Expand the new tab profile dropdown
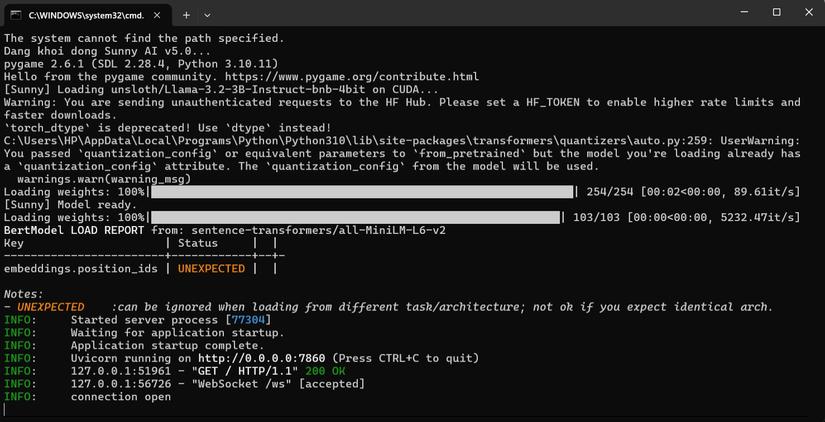The width and height of the screenshot is (825, 422). pyautogui.click(x=207, y=15)
